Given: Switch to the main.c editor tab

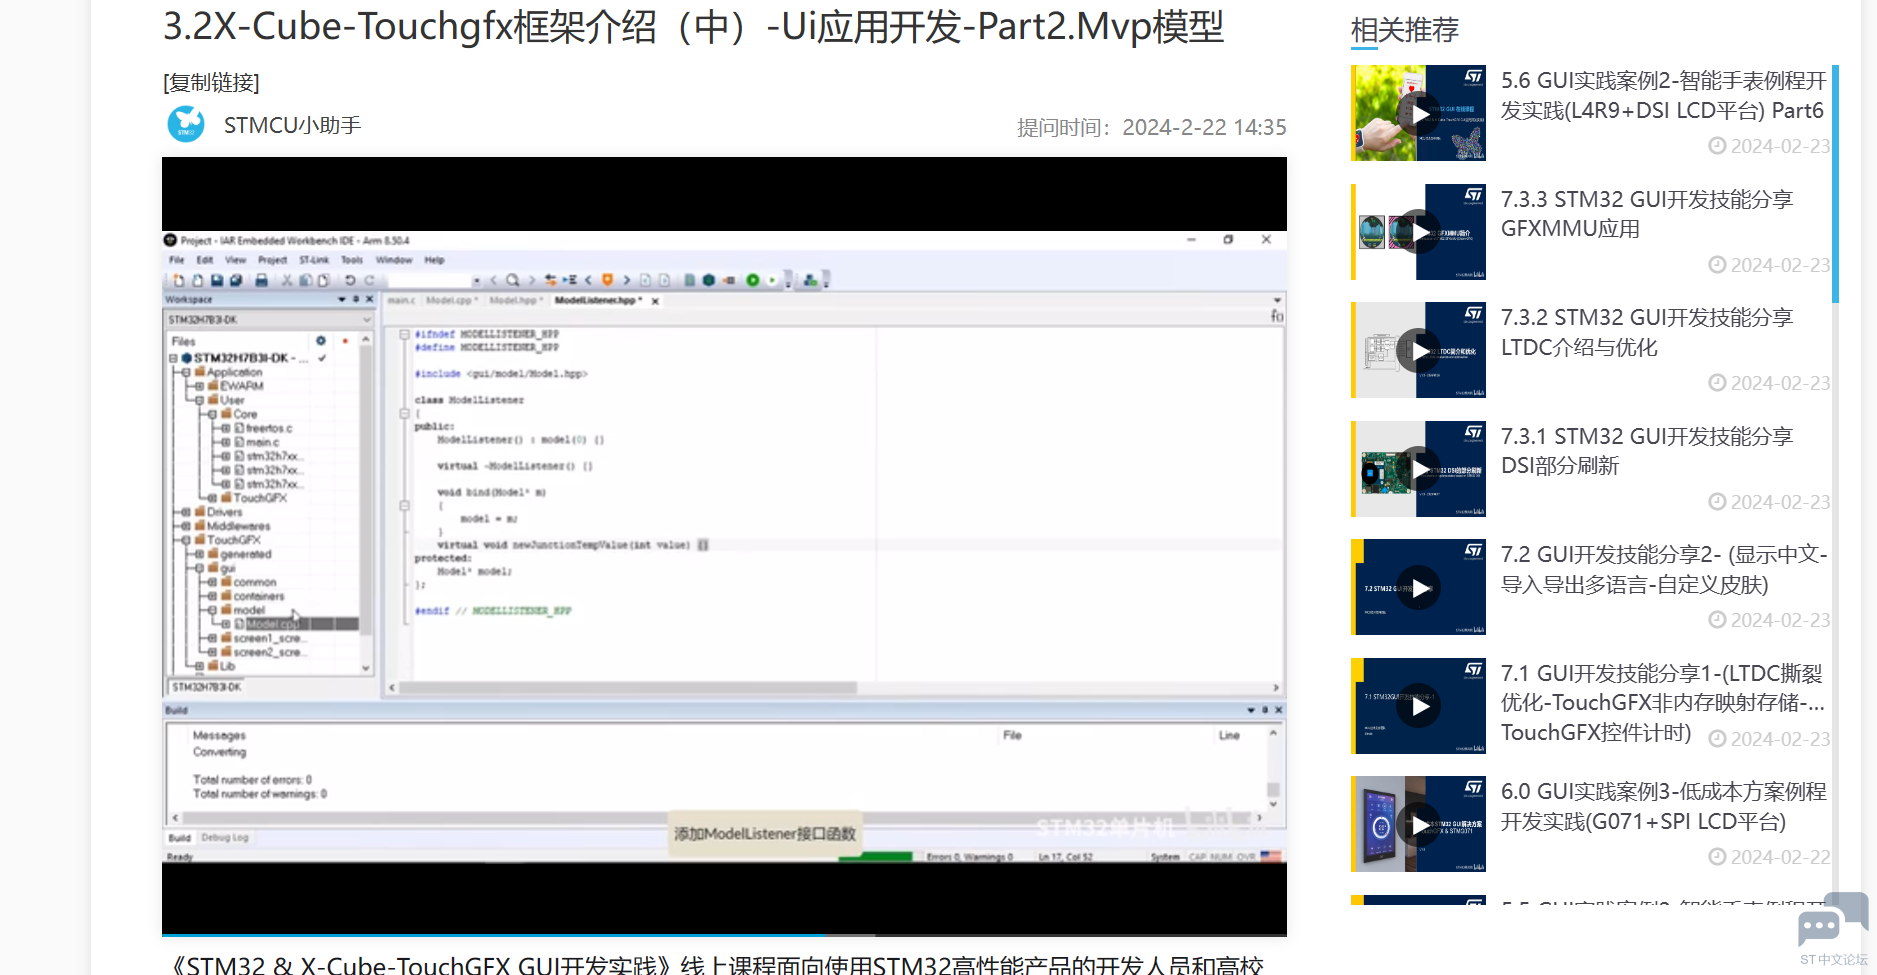Looking at the screenshot, I should click(402, 300).
